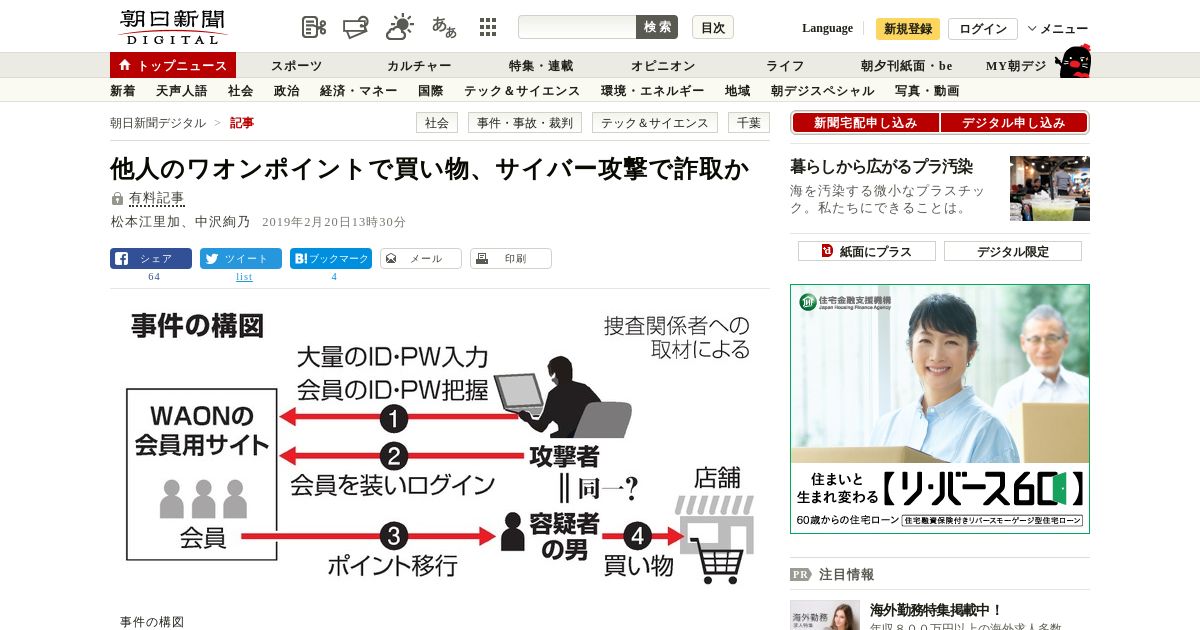Change font size with あぁ icon
The image size is (1200, 630).
(x=444, y=27)
